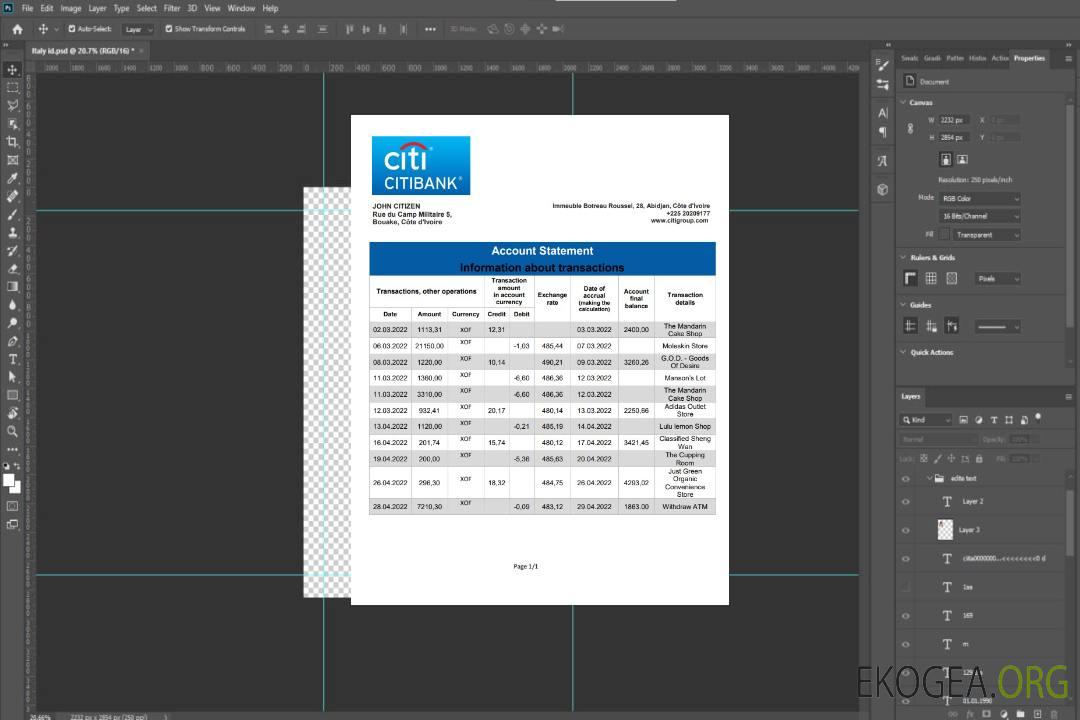This screenshot has height=720, width=1080.
Task: Open the layer Kind filter dropdown
Action: pos(926,420)
